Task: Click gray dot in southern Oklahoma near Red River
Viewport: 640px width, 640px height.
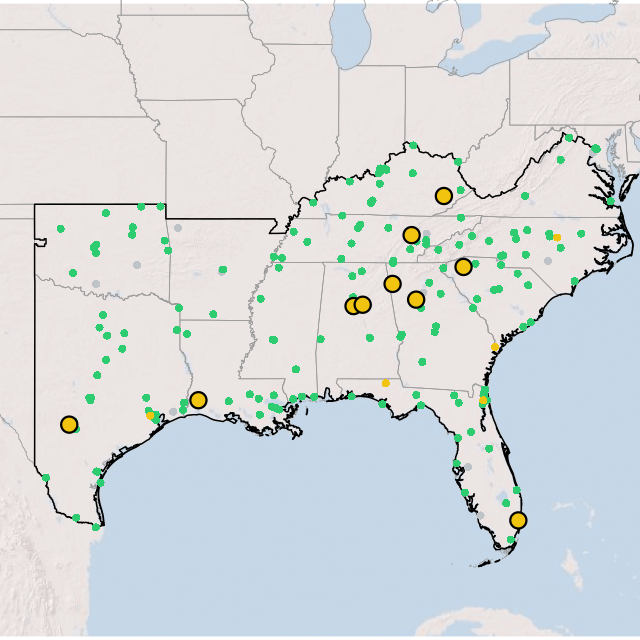Action: click(96, 284)
